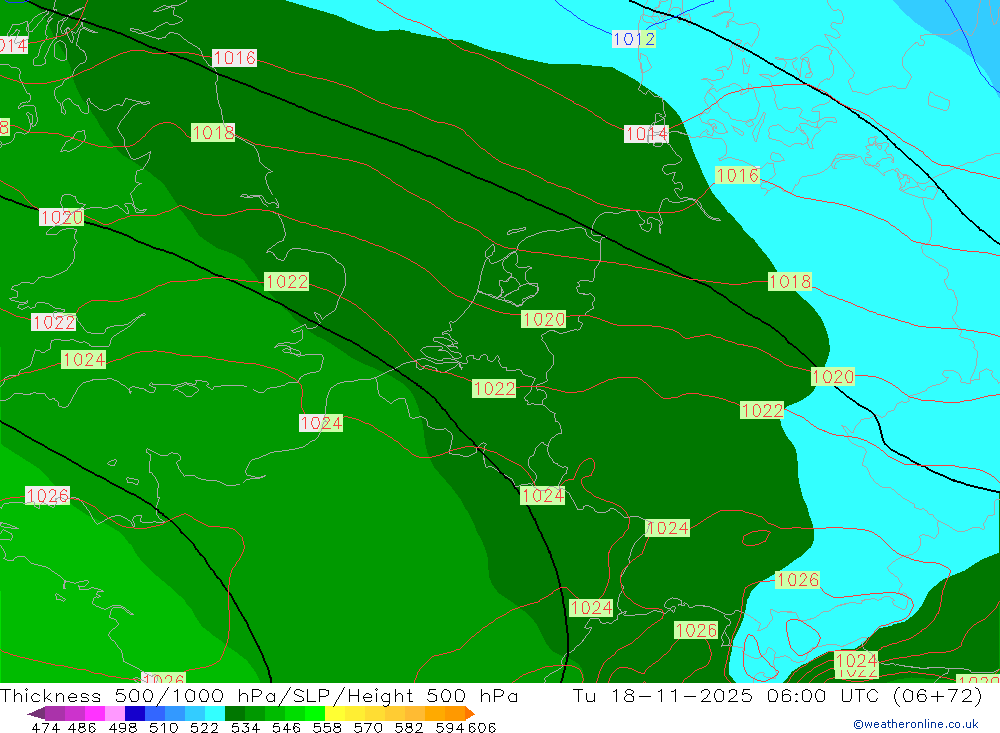Click the 1024 label off Cornwall
This screenshot has height=733, width=1000.
click(x=84, y=360)
